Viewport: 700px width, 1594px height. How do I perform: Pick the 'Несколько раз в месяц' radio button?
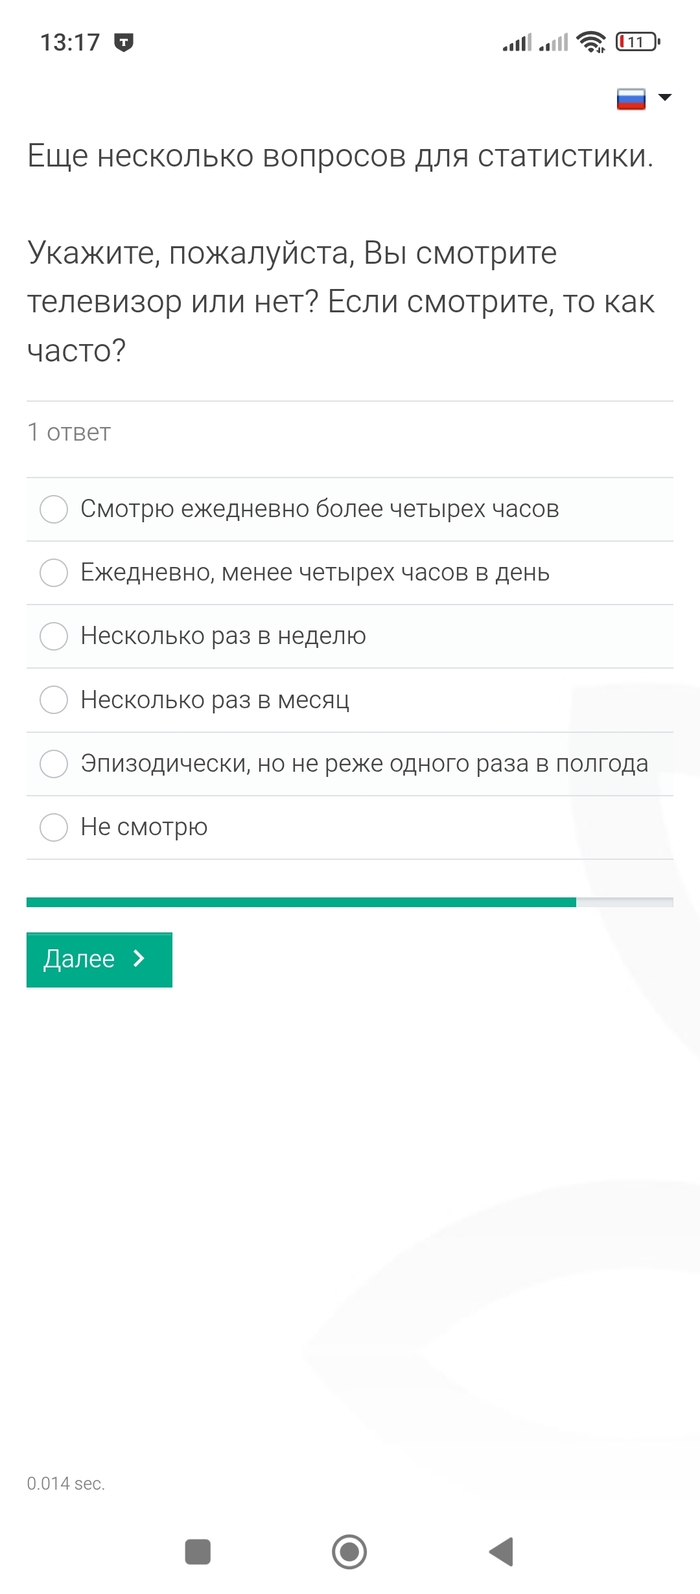[54, 700]
